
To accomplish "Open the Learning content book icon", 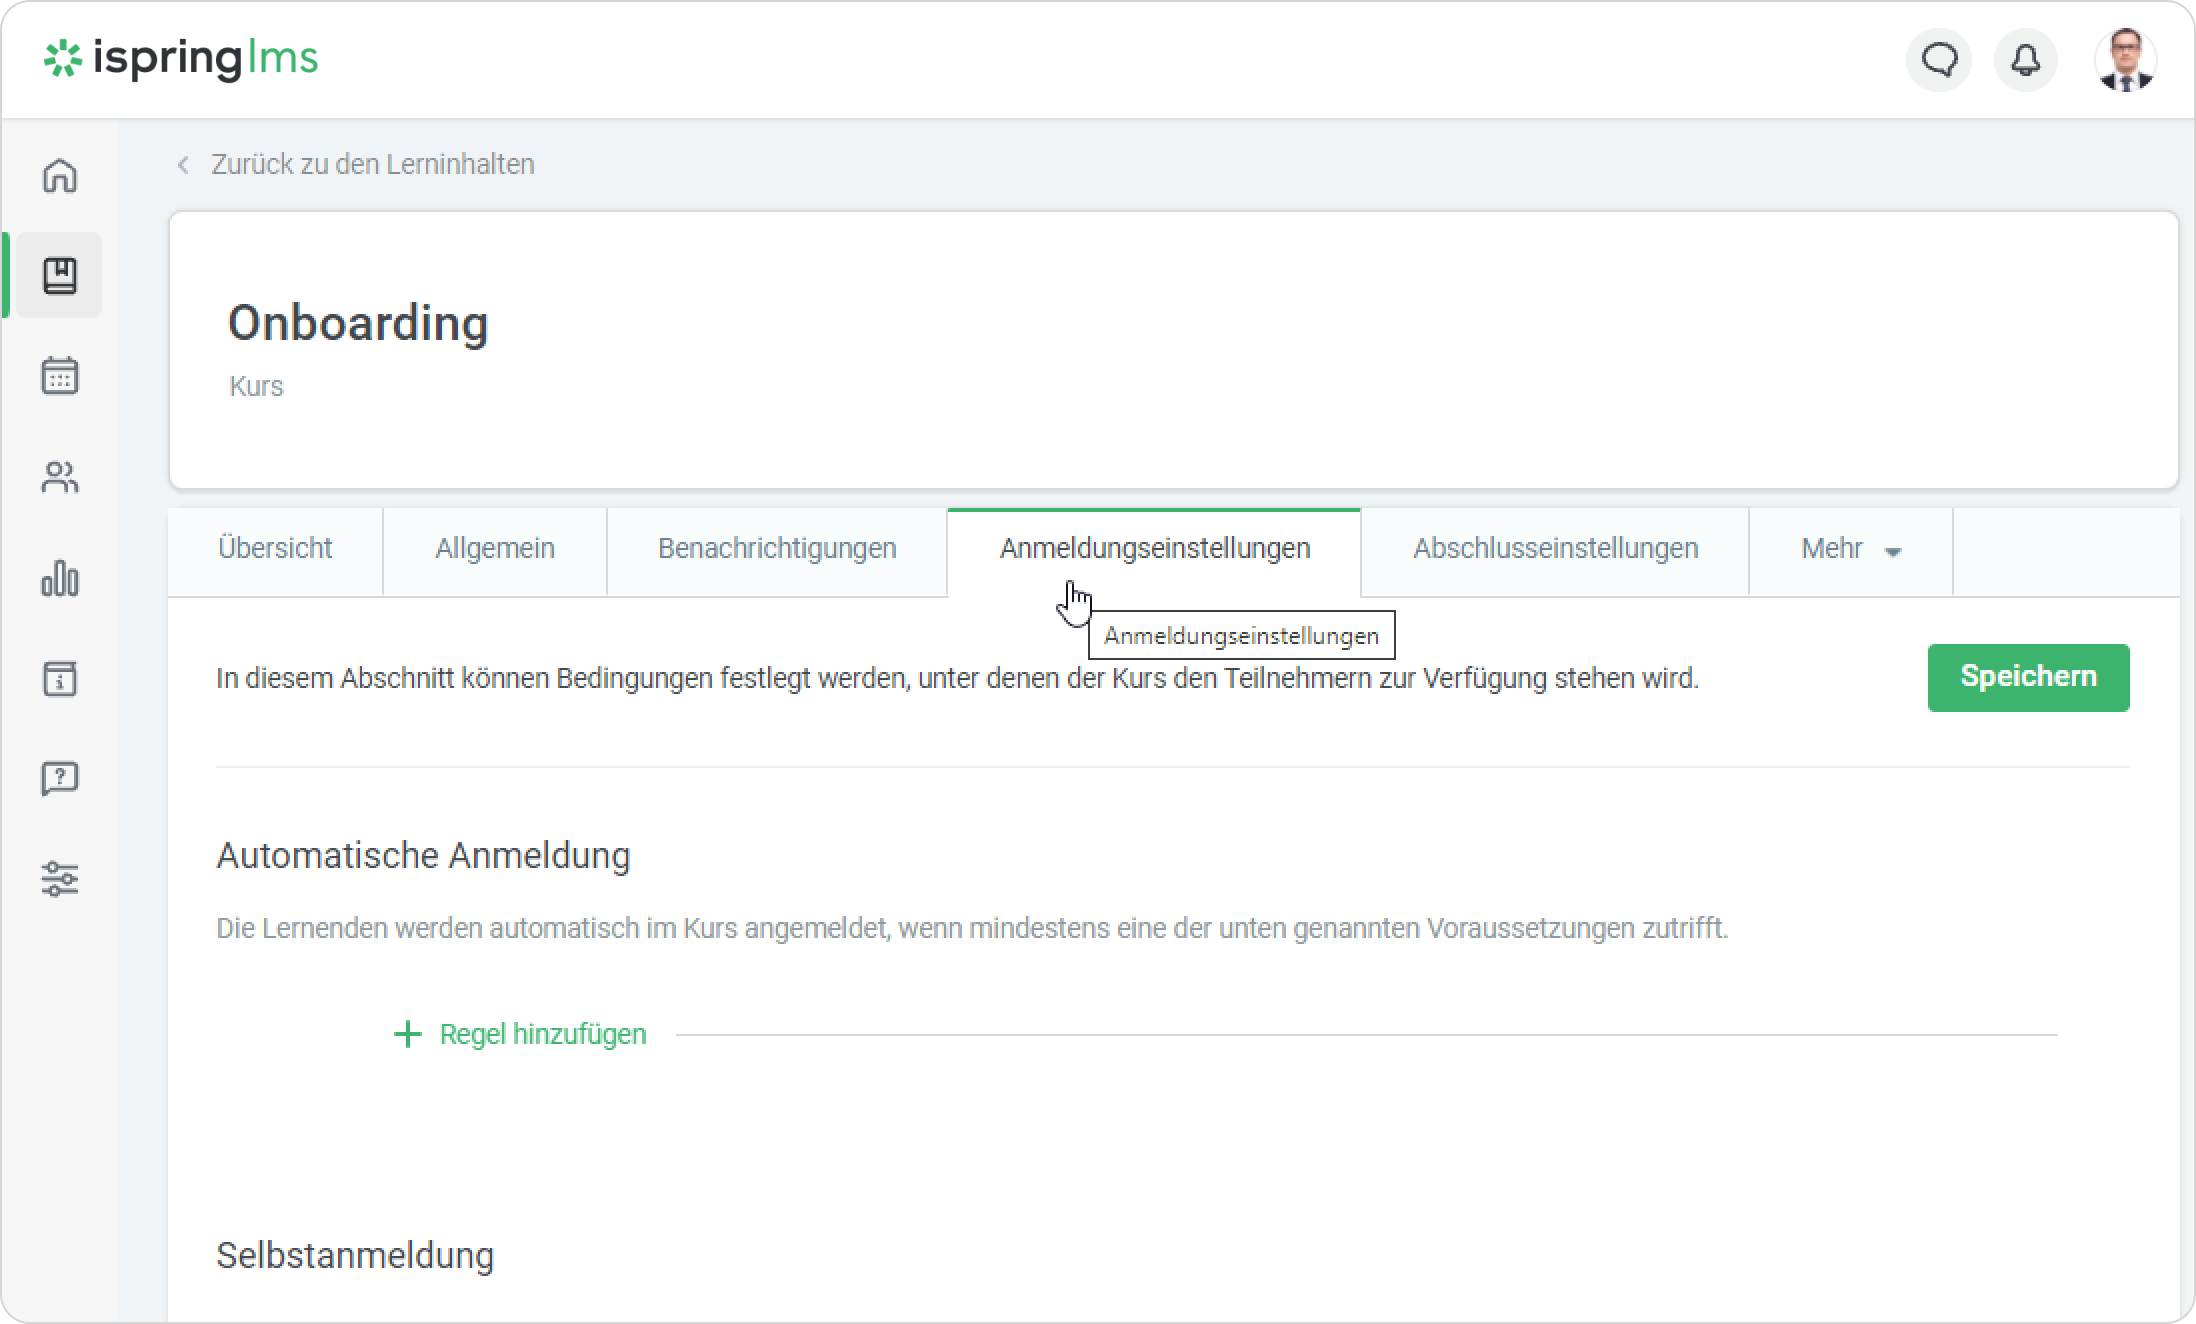I will [x=60, y=276].
